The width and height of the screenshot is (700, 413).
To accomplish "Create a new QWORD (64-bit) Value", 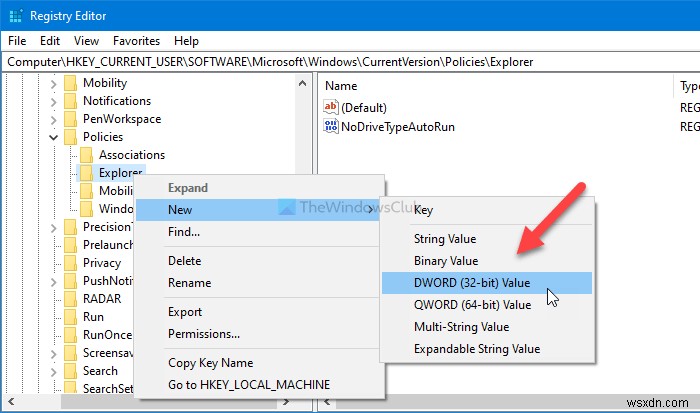I will (x=487, y=305).
